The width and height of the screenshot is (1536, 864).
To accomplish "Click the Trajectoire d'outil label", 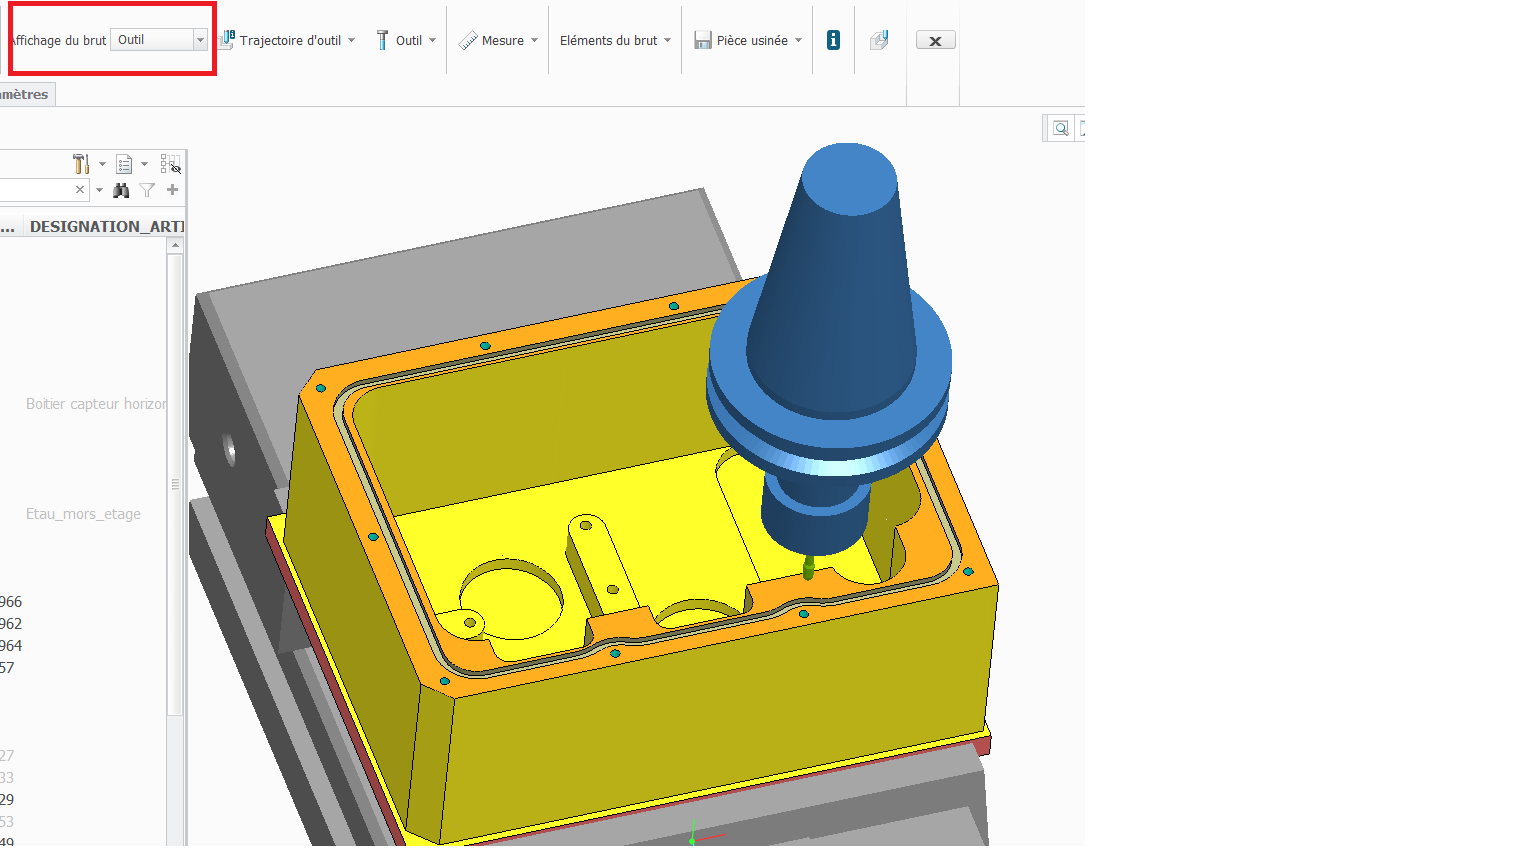I will pyautogui.click(x=290, y=41).
